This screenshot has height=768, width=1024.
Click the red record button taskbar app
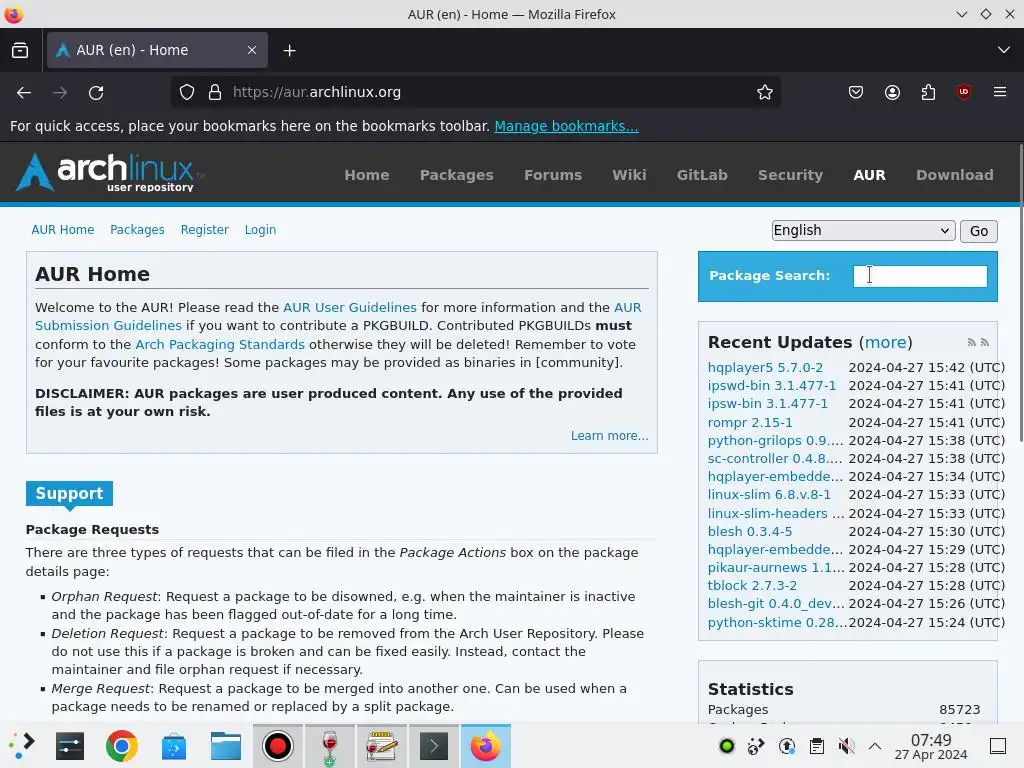click(278, 746)
